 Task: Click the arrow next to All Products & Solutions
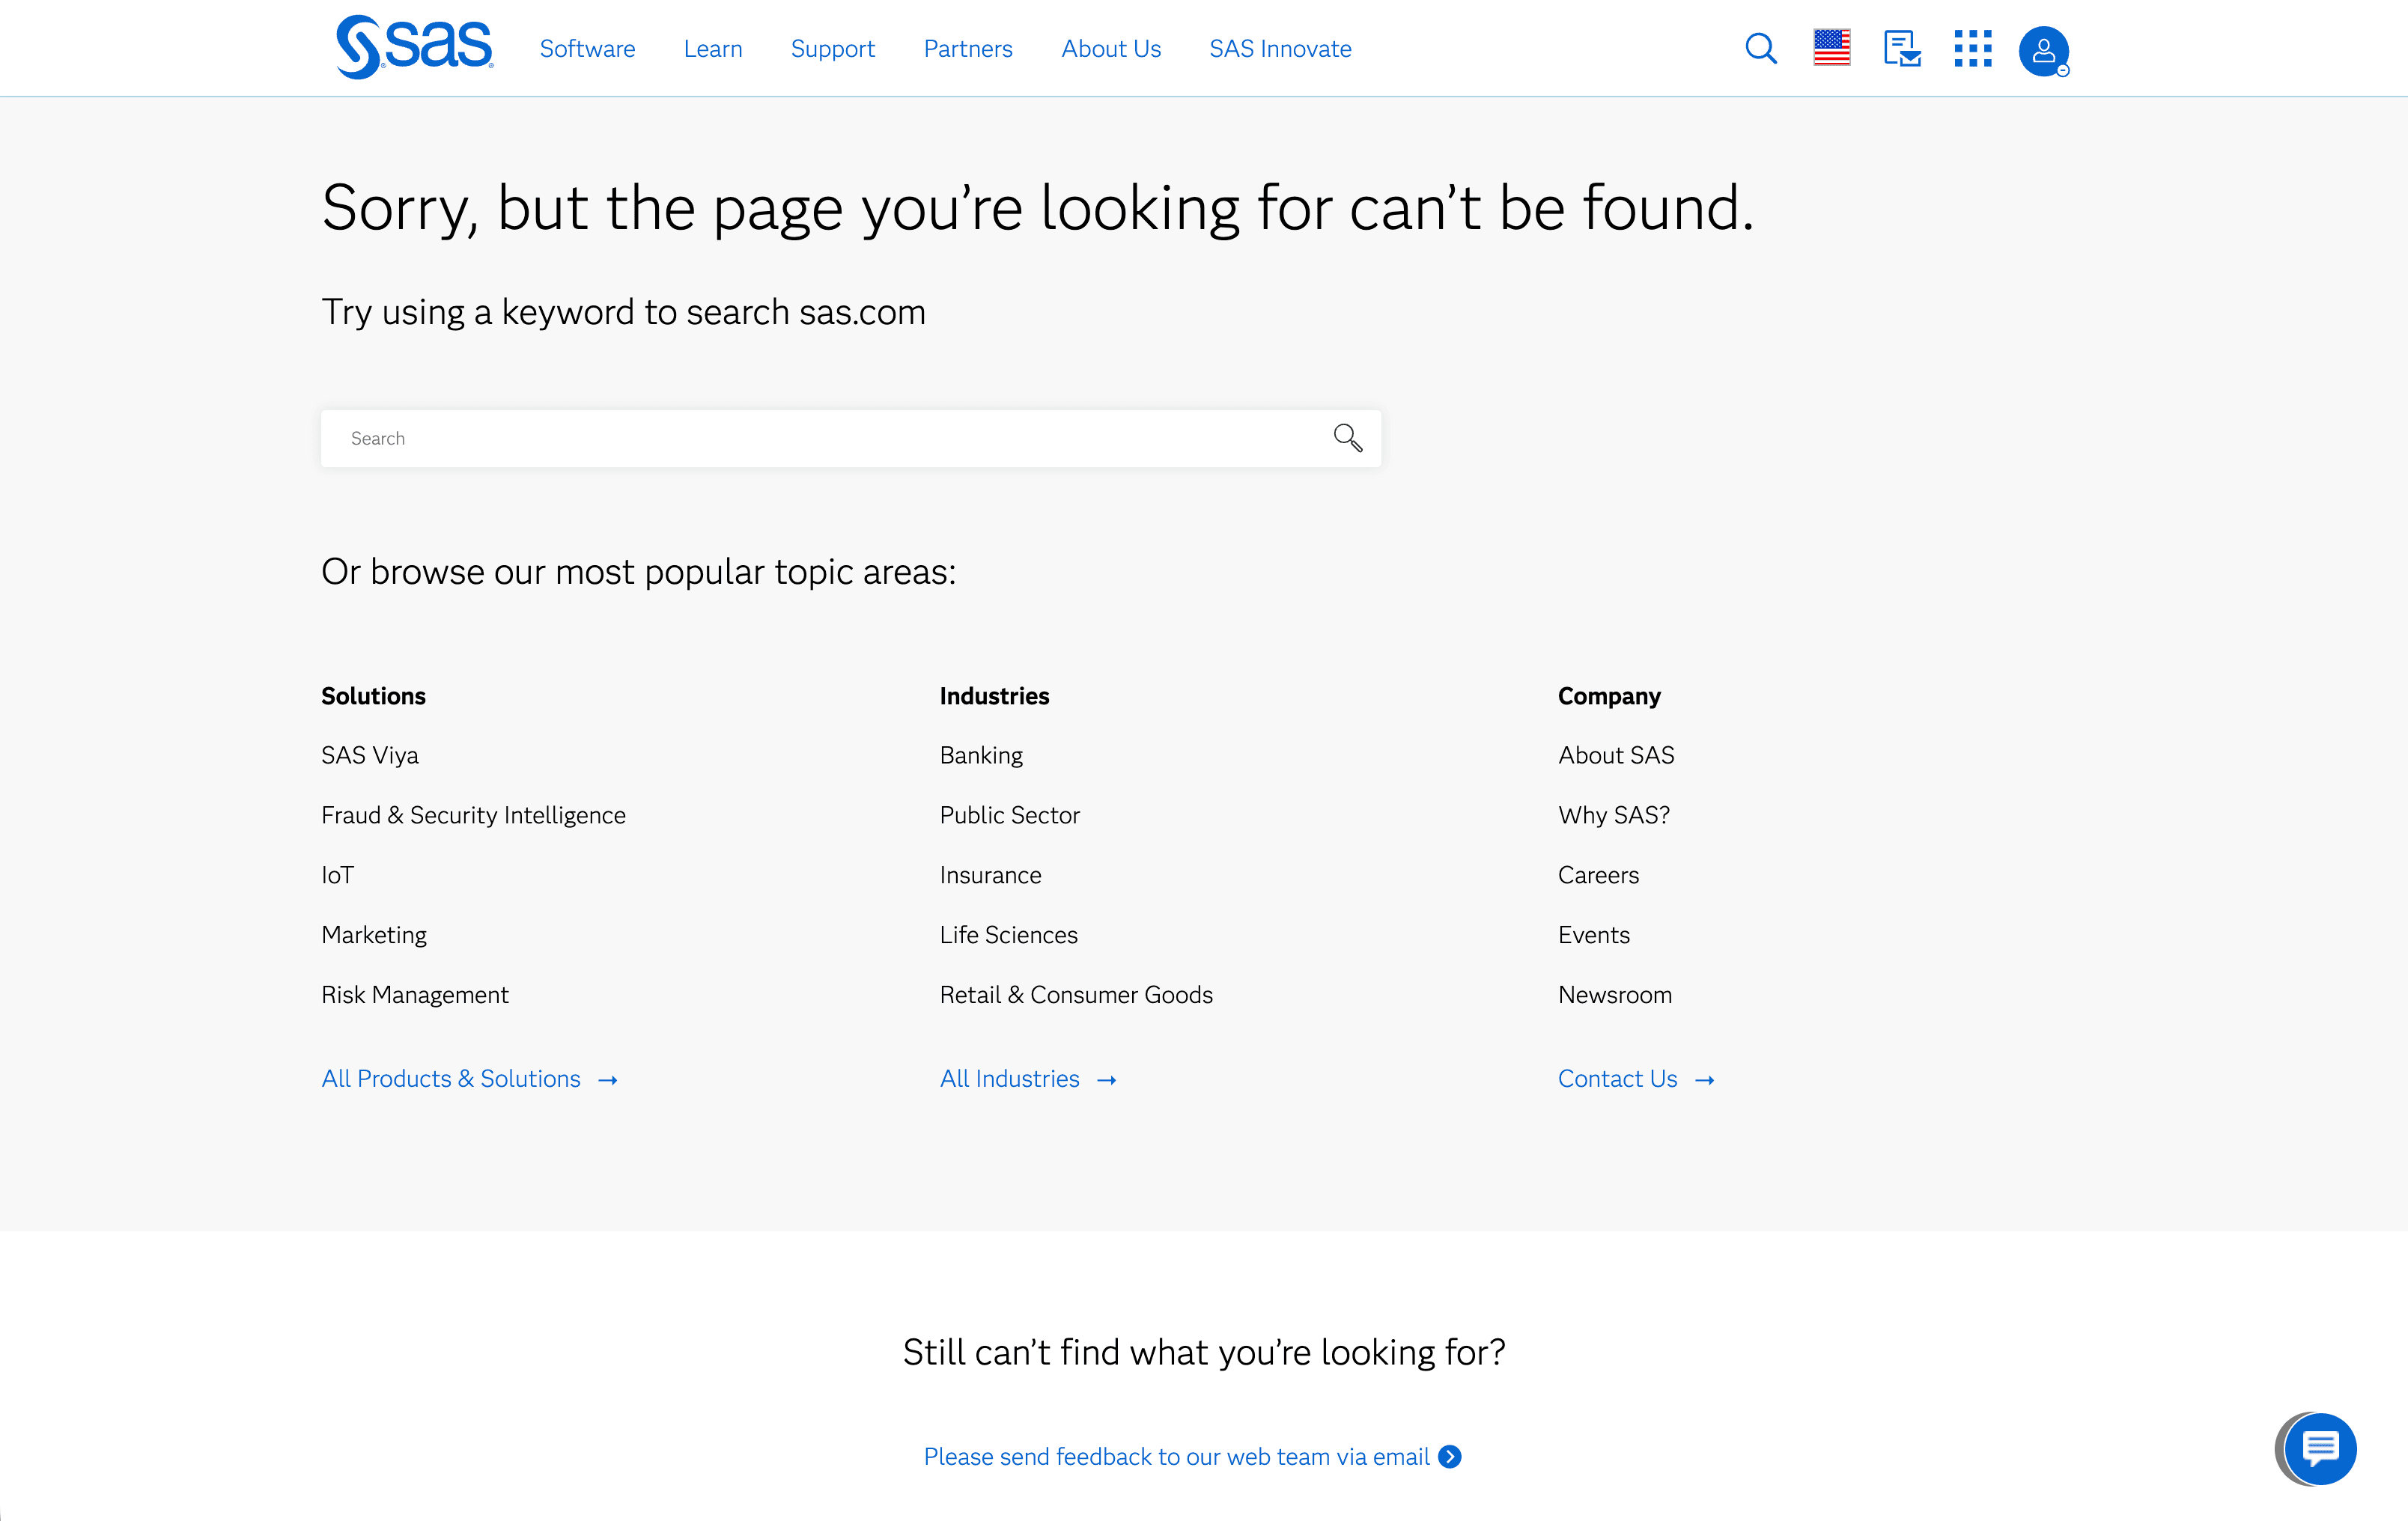608,1080
